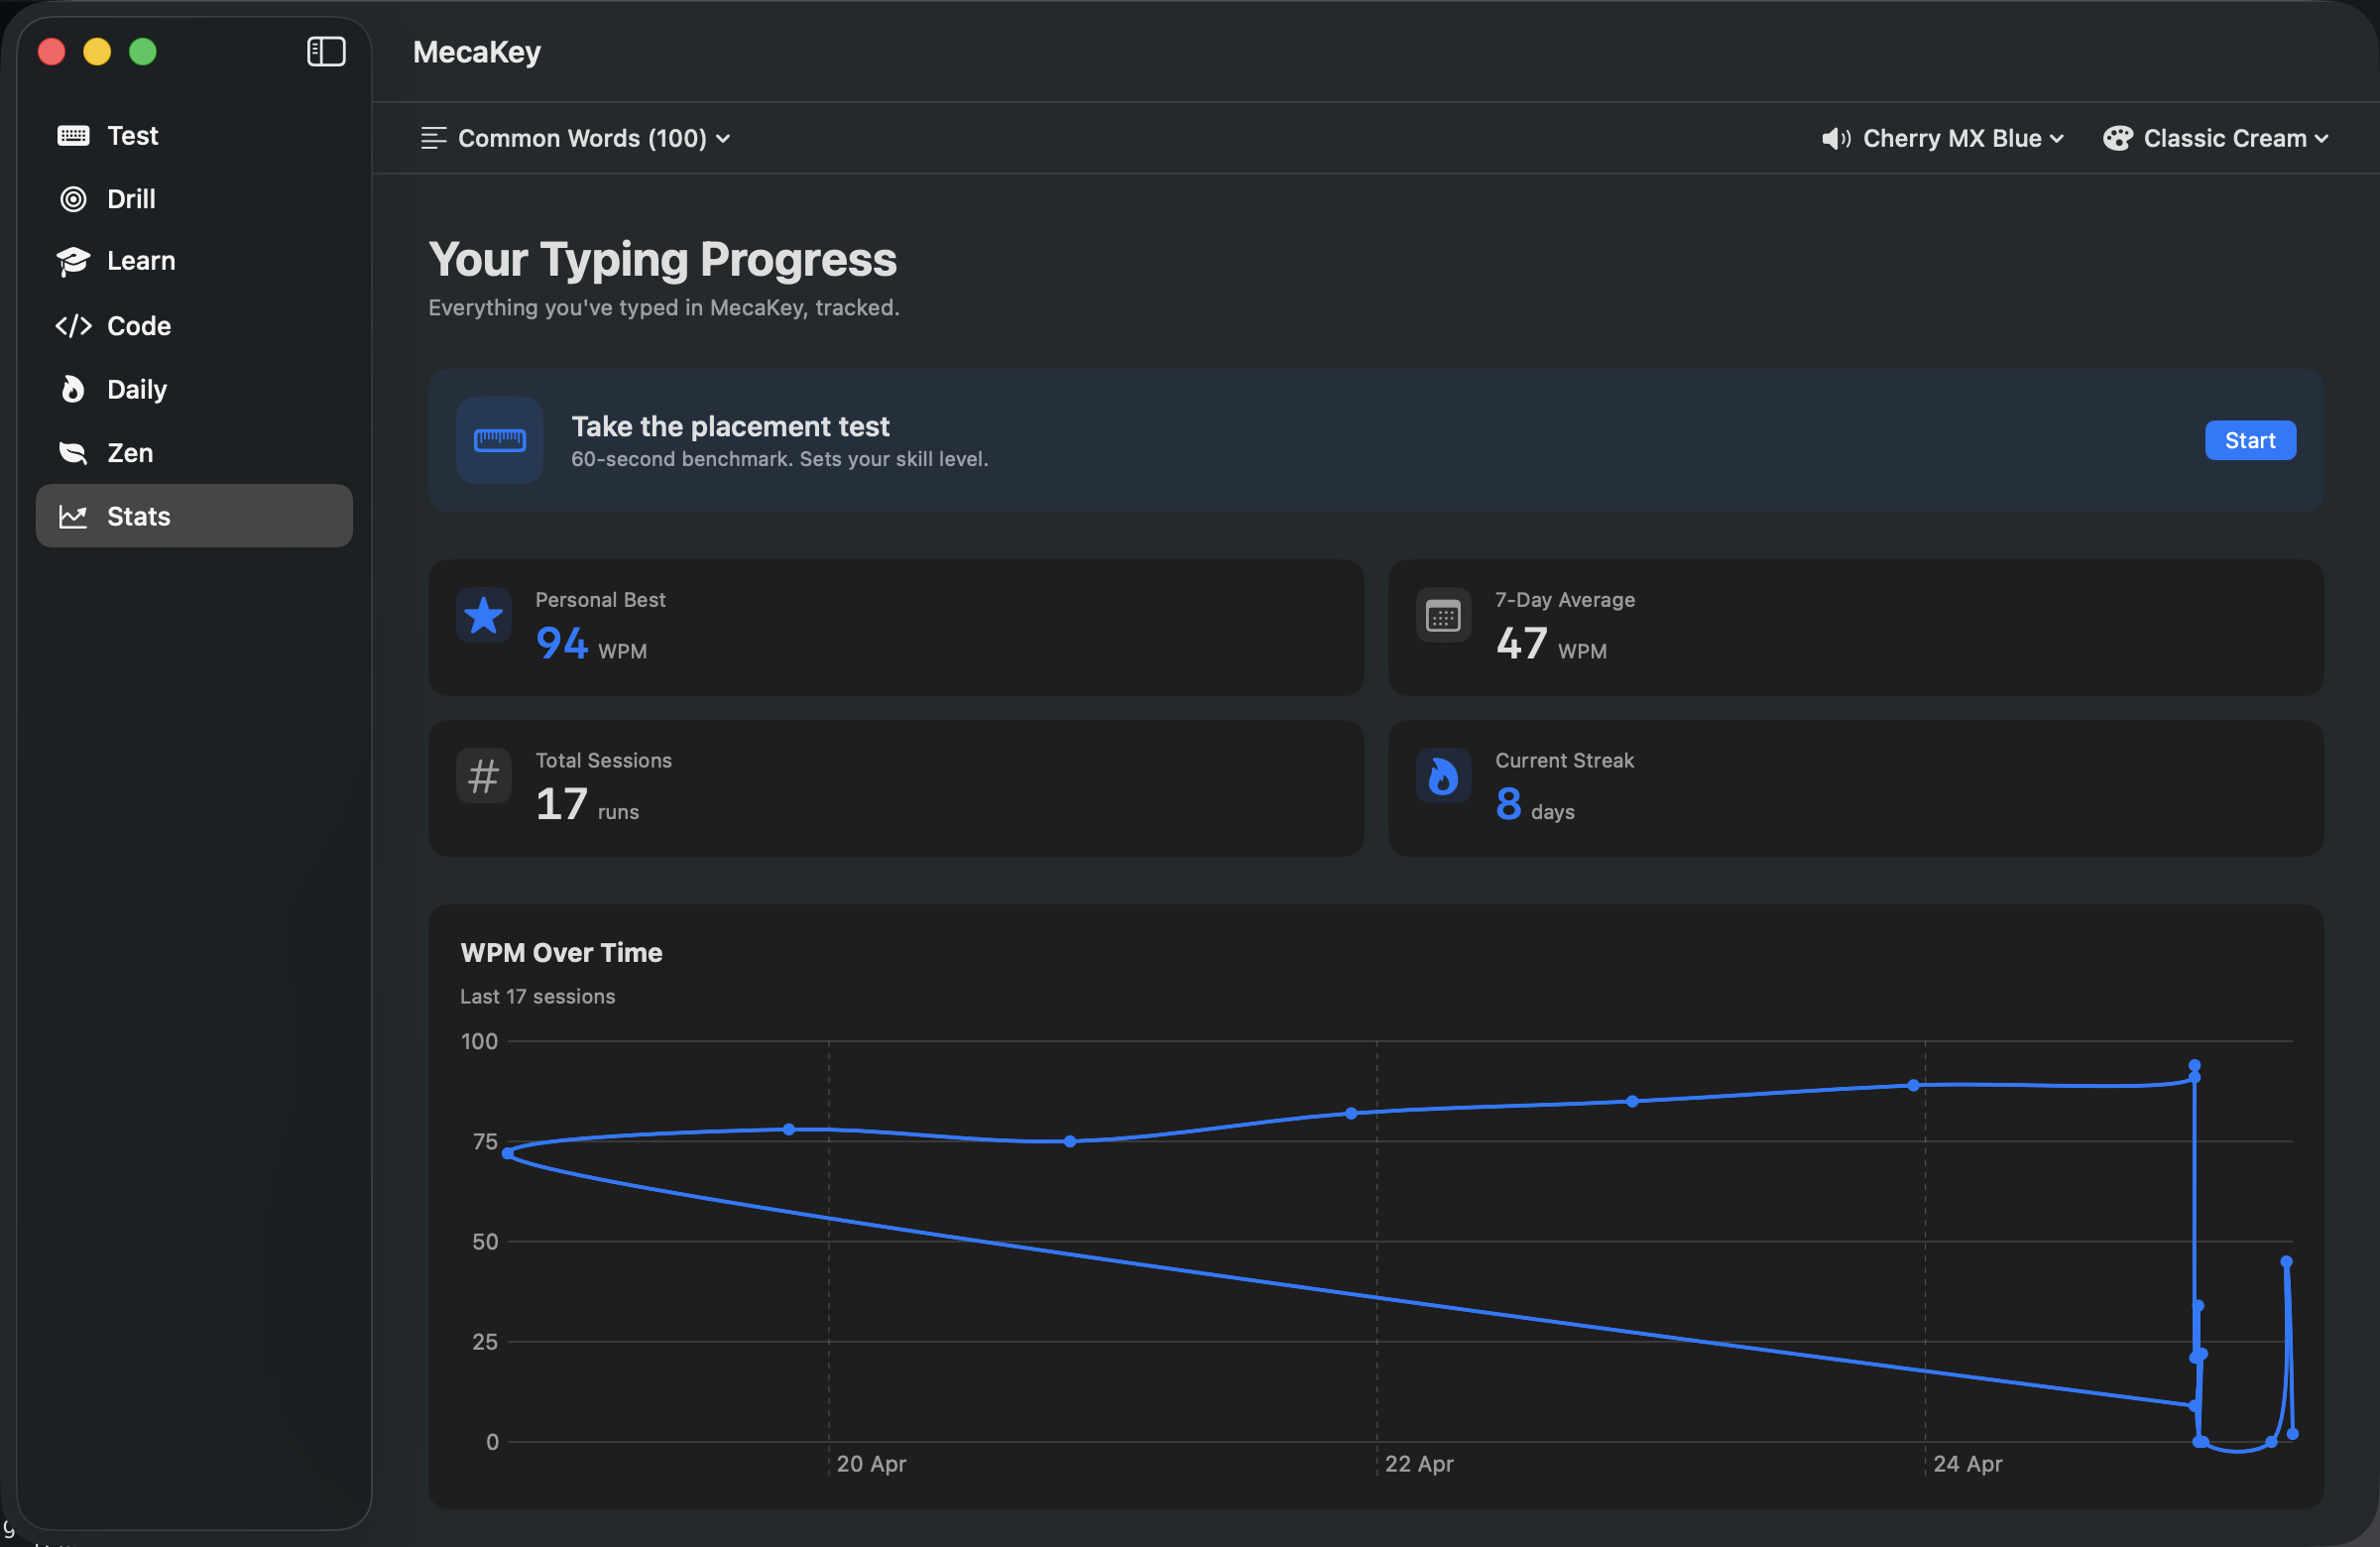Click the code brackets icon beside Code
Viewport: 2380px width, 1547px height.
tap(73, 326)
